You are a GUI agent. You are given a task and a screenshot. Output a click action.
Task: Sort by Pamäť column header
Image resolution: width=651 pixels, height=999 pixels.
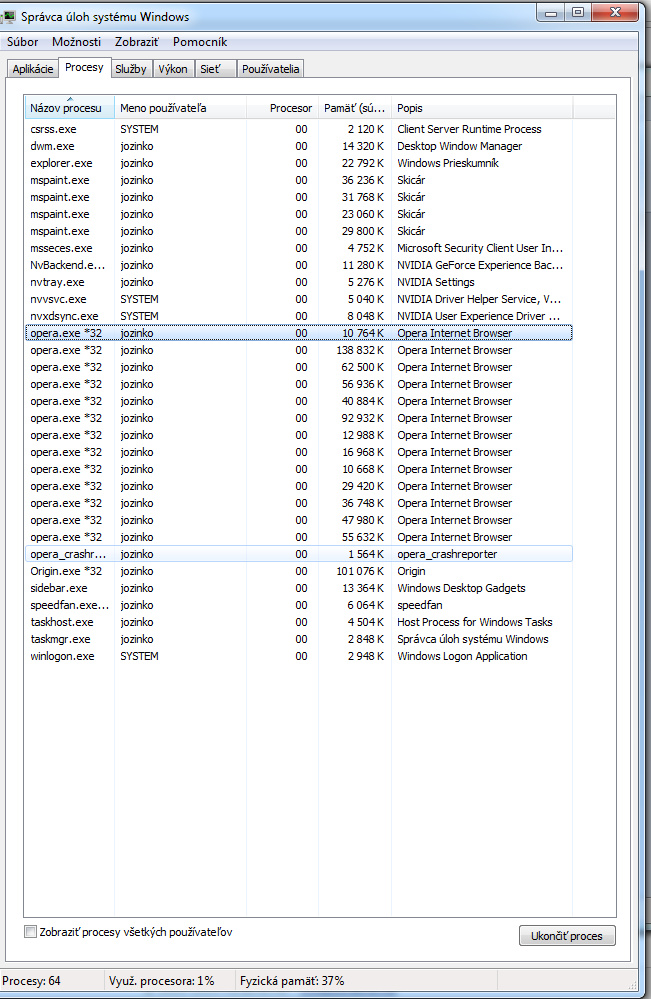[x=354, y=108]
